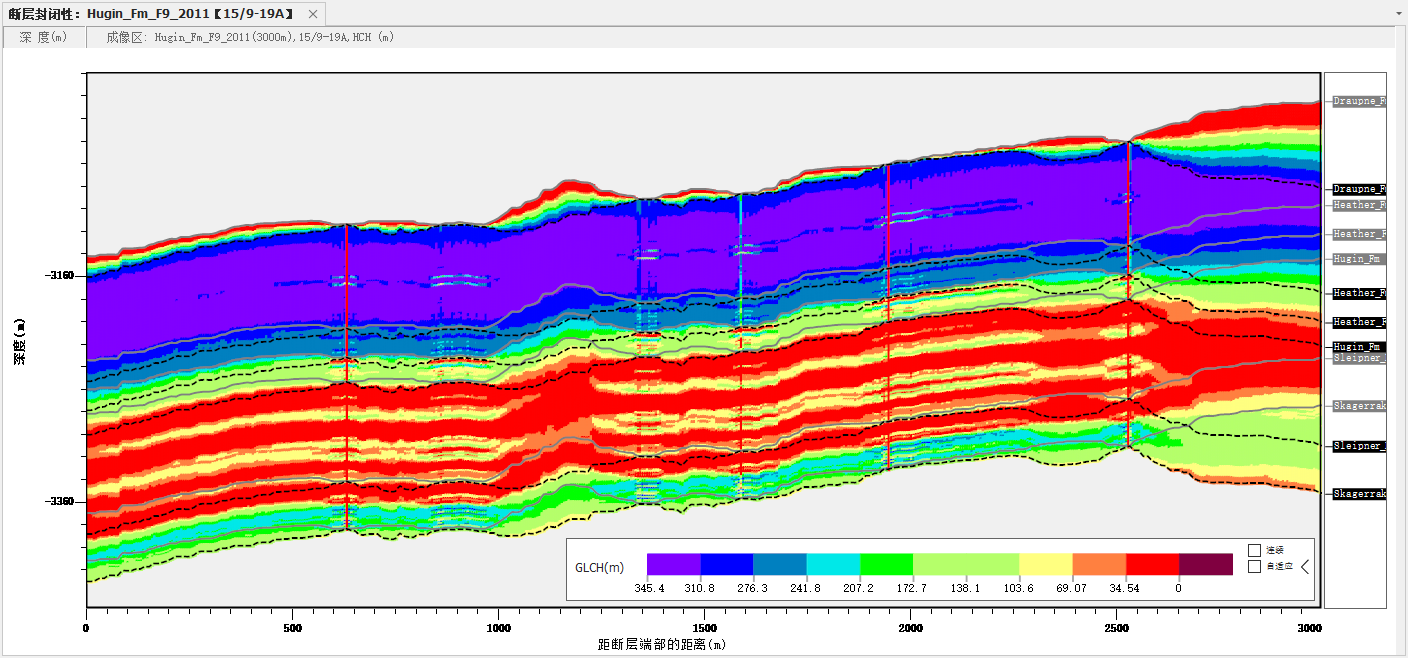Open the tab list dropdown arrow
Screen dimensions: 1408x658
click(1398, 15)
